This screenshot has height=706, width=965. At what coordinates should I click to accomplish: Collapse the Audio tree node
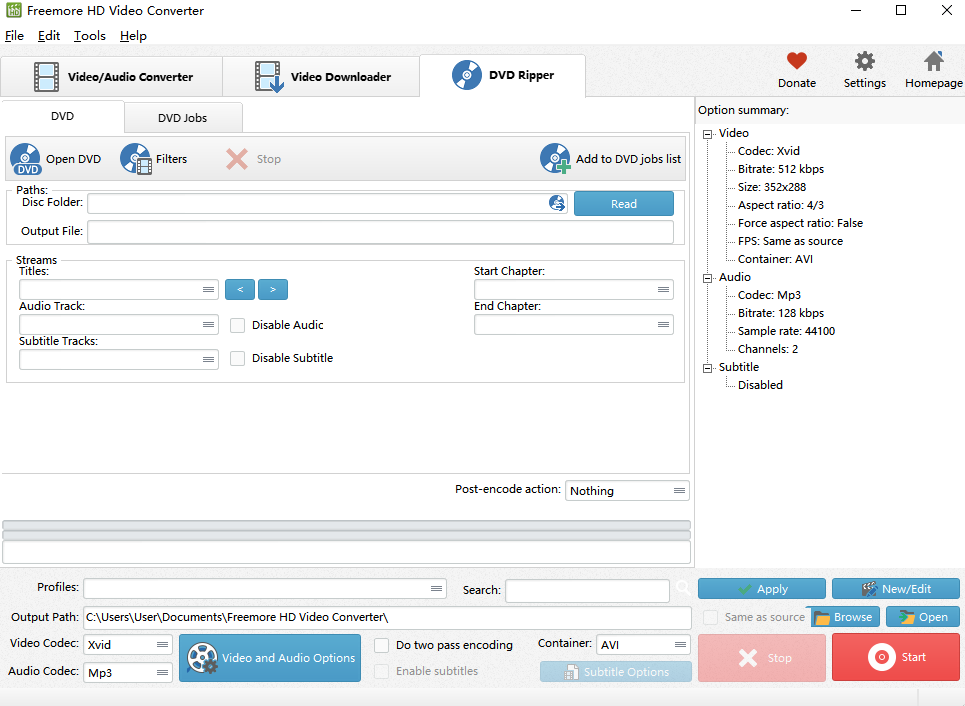(x=708, y=278)
